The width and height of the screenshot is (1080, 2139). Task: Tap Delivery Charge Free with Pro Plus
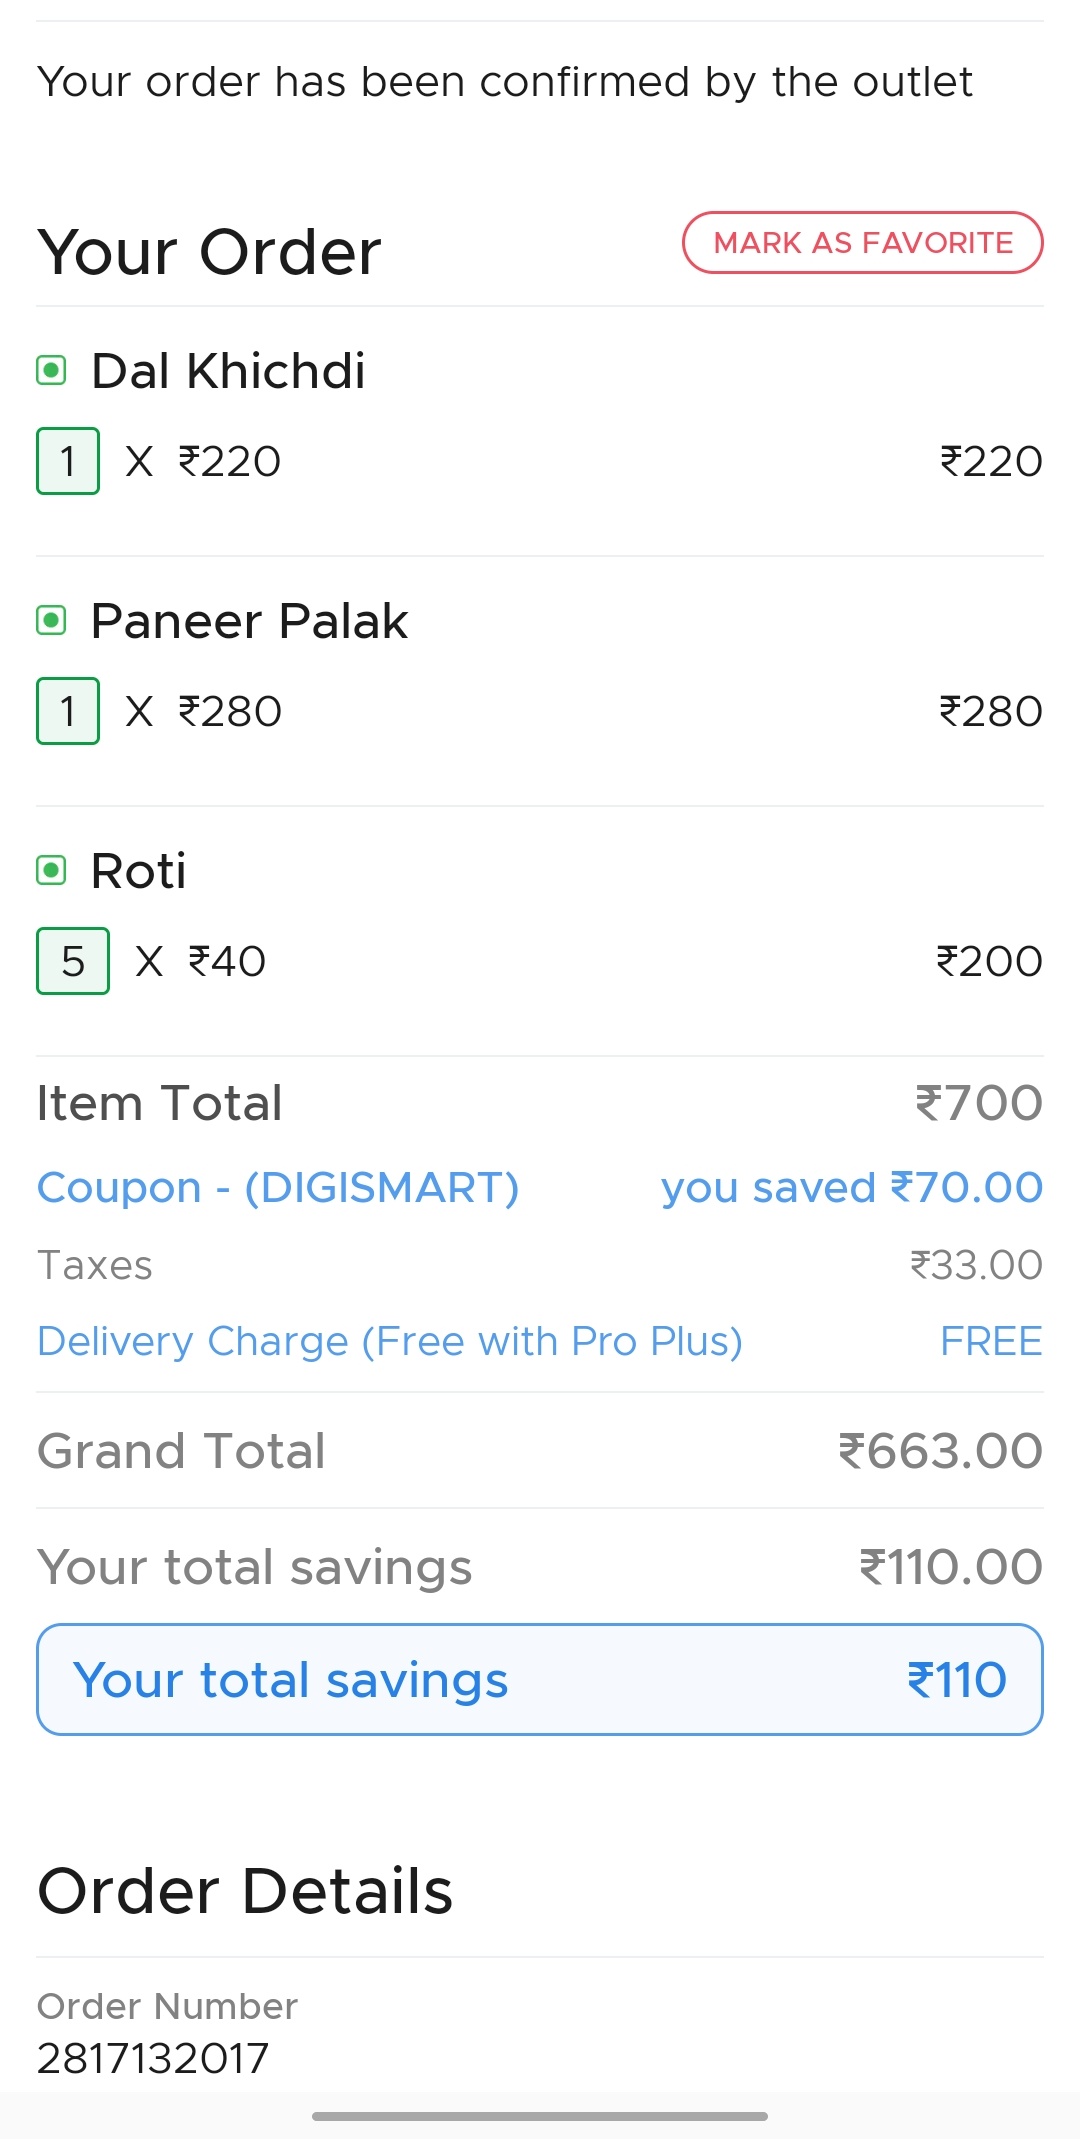[390, 1341]
